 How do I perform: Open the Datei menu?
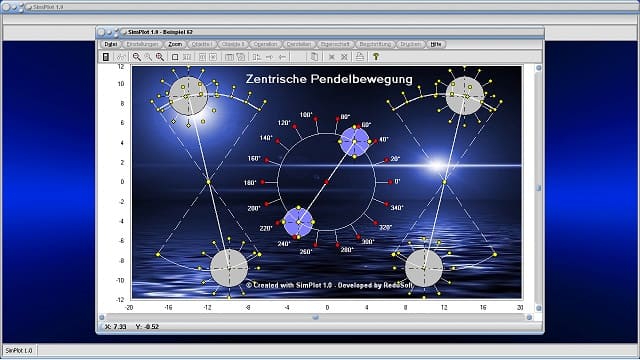(x=111, y=44)
